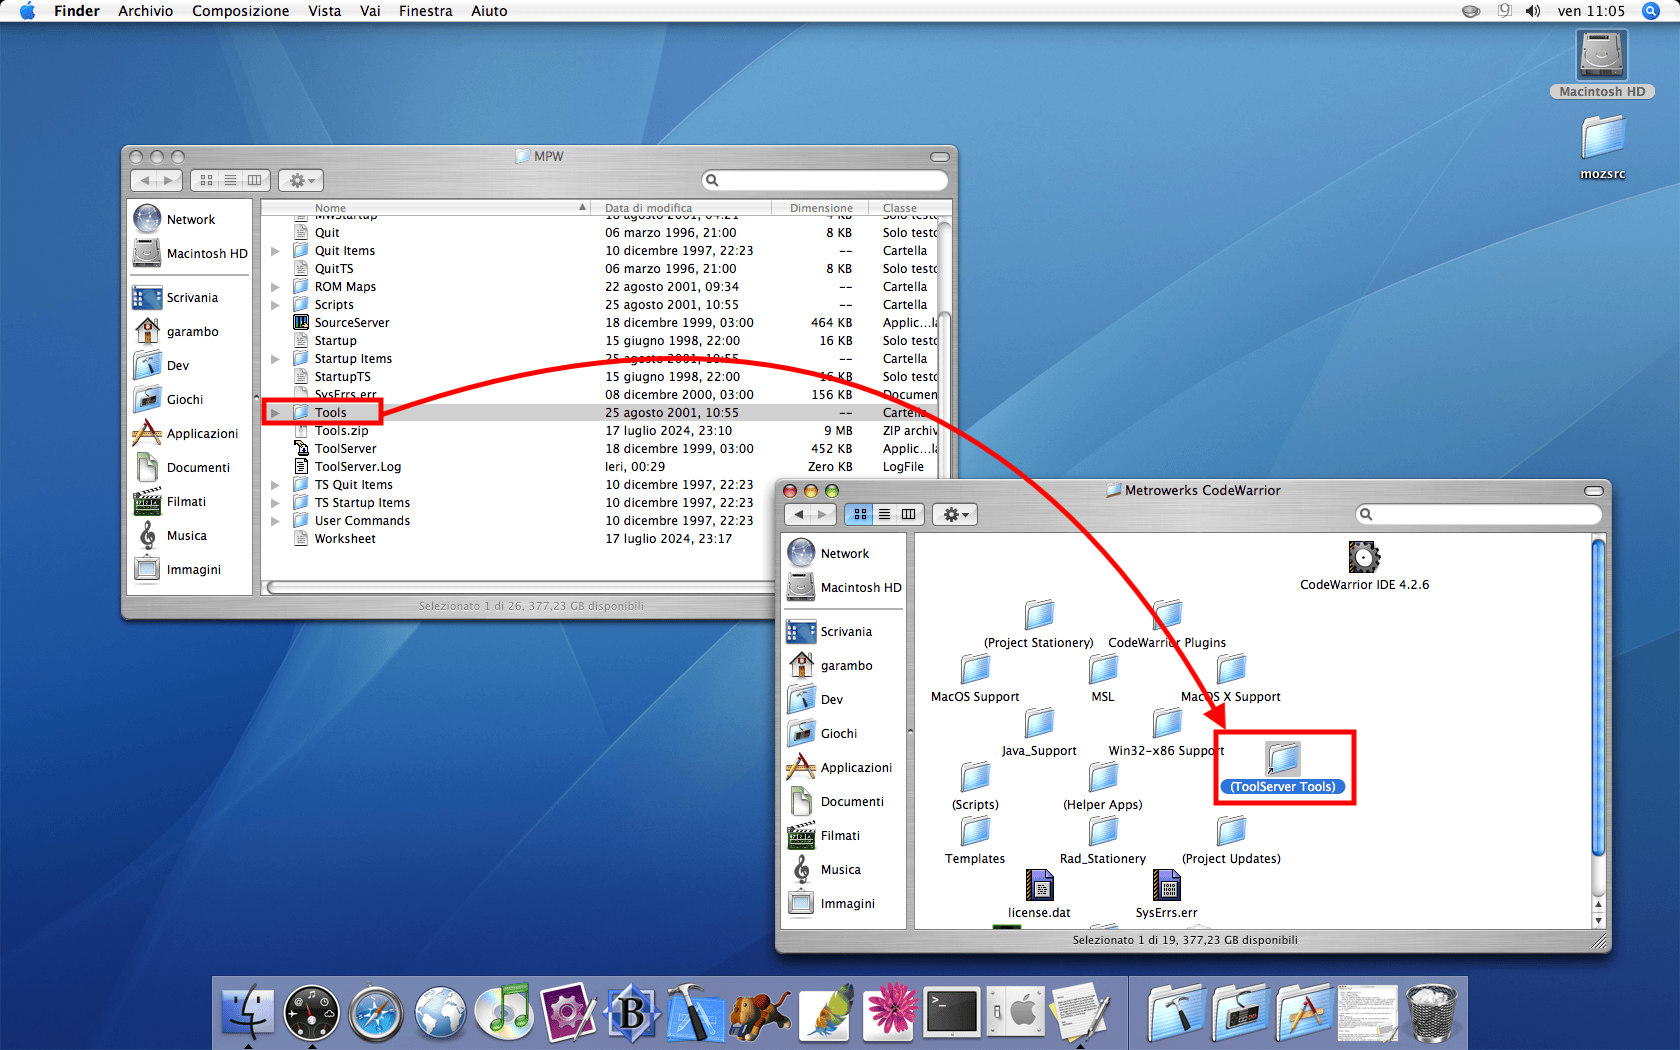The width and height of the screenshot is (1680, 1050).
Task: Expand the ROM Maps folder triangle
Action: [x=275, y=287]
